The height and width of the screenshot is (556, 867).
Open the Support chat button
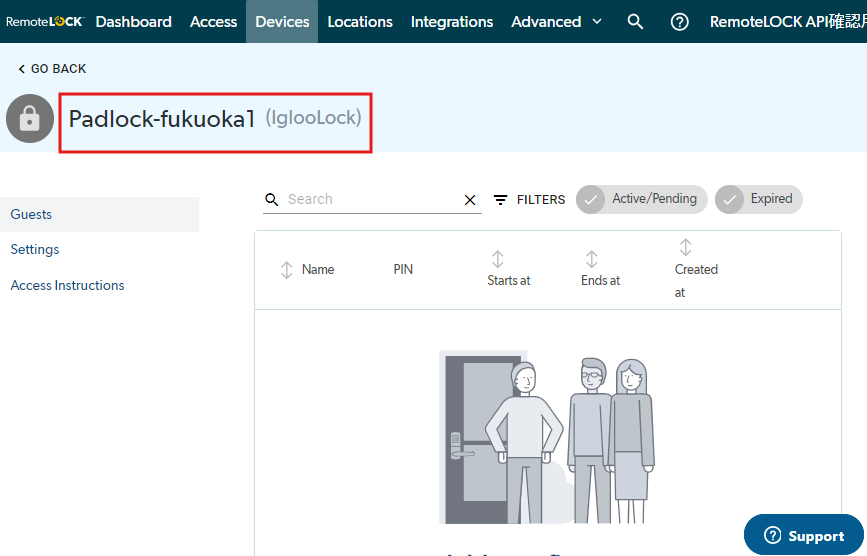(x=803, y=535)
